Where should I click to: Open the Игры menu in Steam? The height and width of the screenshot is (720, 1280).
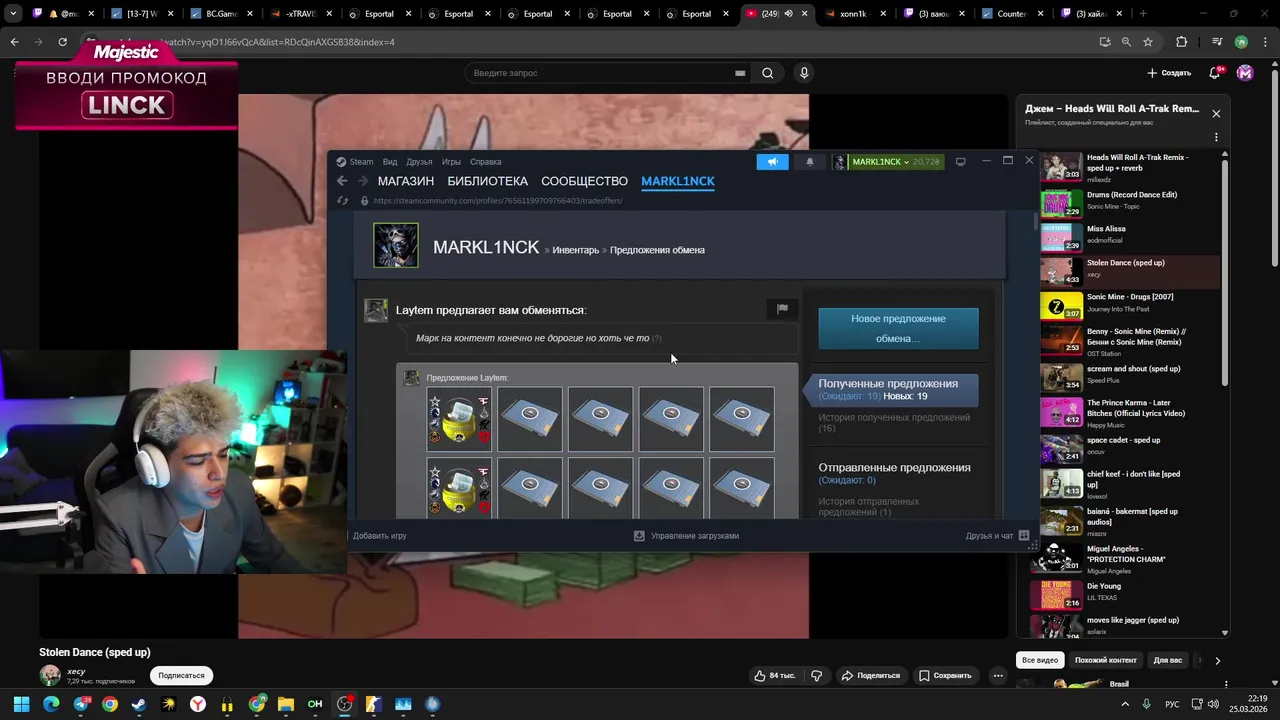(451, 161)
